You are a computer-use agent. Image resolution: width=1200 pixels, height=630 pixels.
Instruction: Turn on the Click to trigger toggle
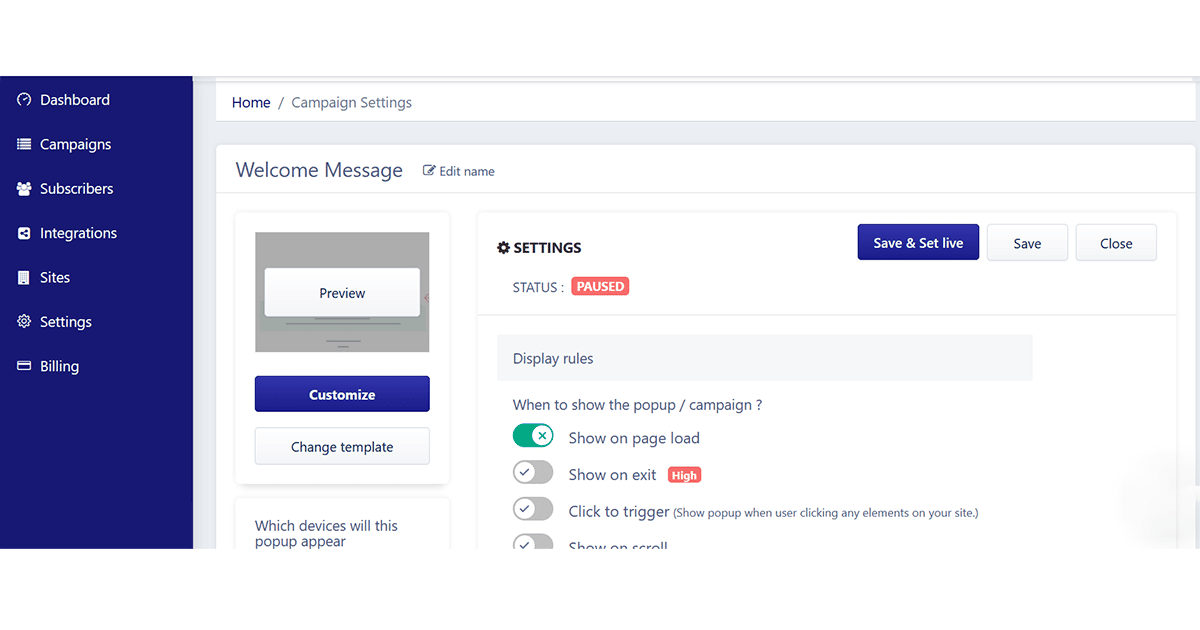pyautogui.click(x=533, y=509)
